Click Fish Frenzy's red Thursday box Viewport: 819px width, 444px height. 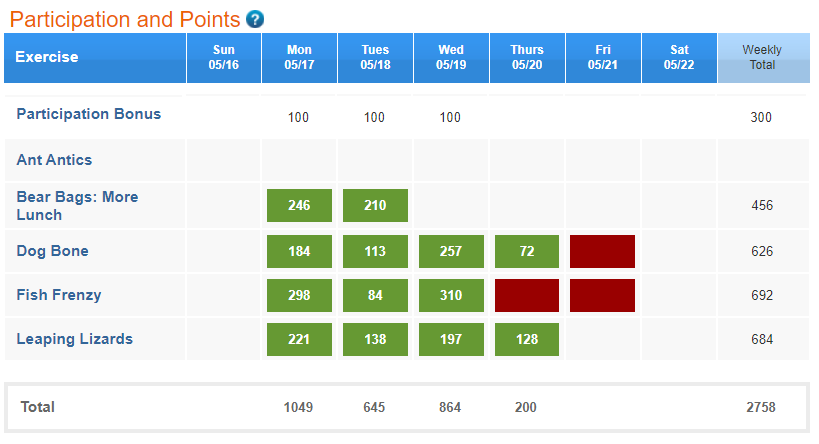point(527,295)
